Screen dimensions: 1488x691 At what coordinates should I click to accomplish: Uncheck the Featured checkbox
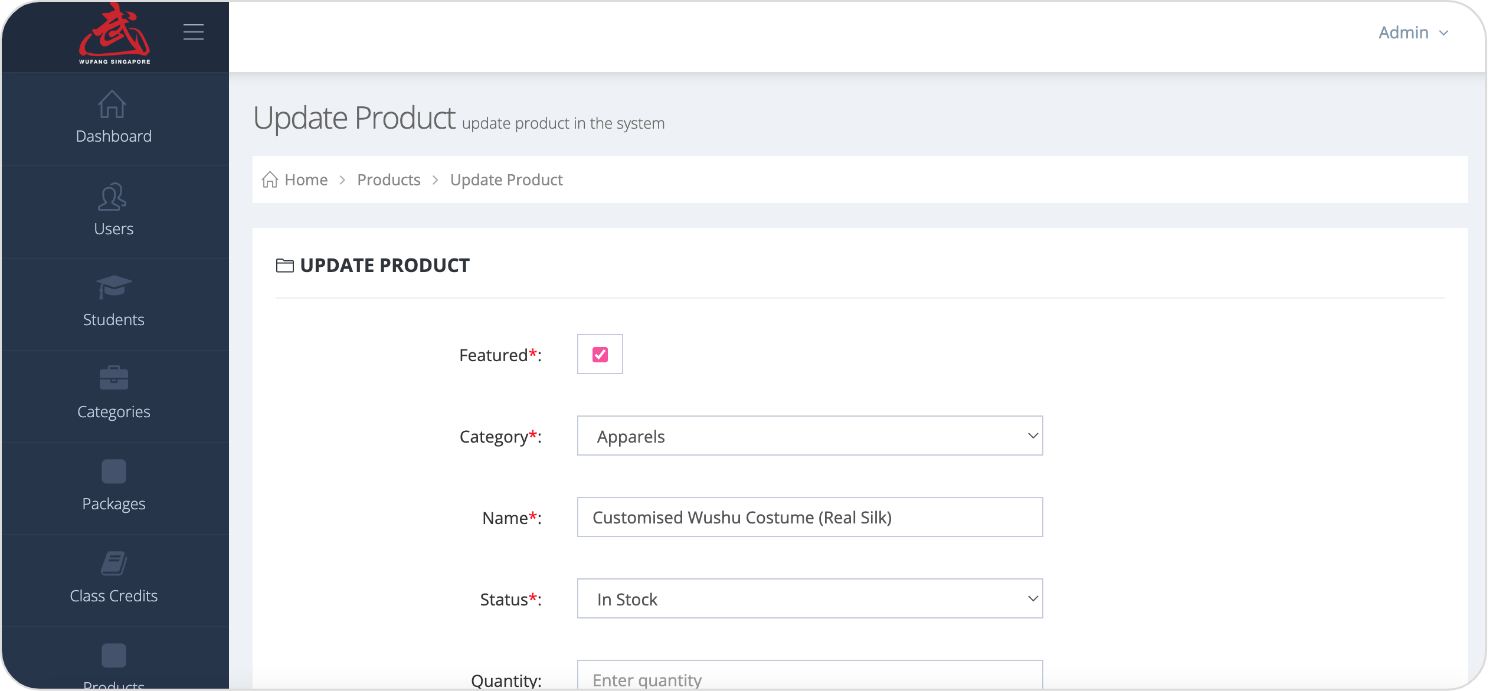click(x=600, y=354)
